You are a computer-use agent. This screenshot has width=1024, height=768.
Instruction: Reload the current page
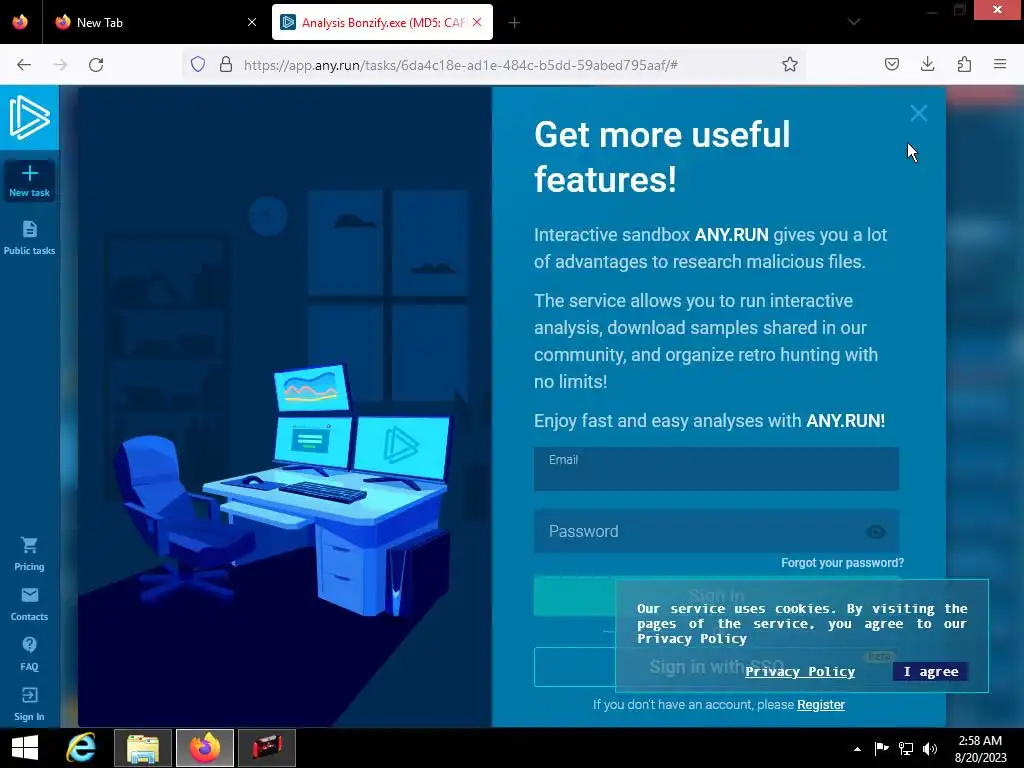pyautogui.click(x=96, y=65)
